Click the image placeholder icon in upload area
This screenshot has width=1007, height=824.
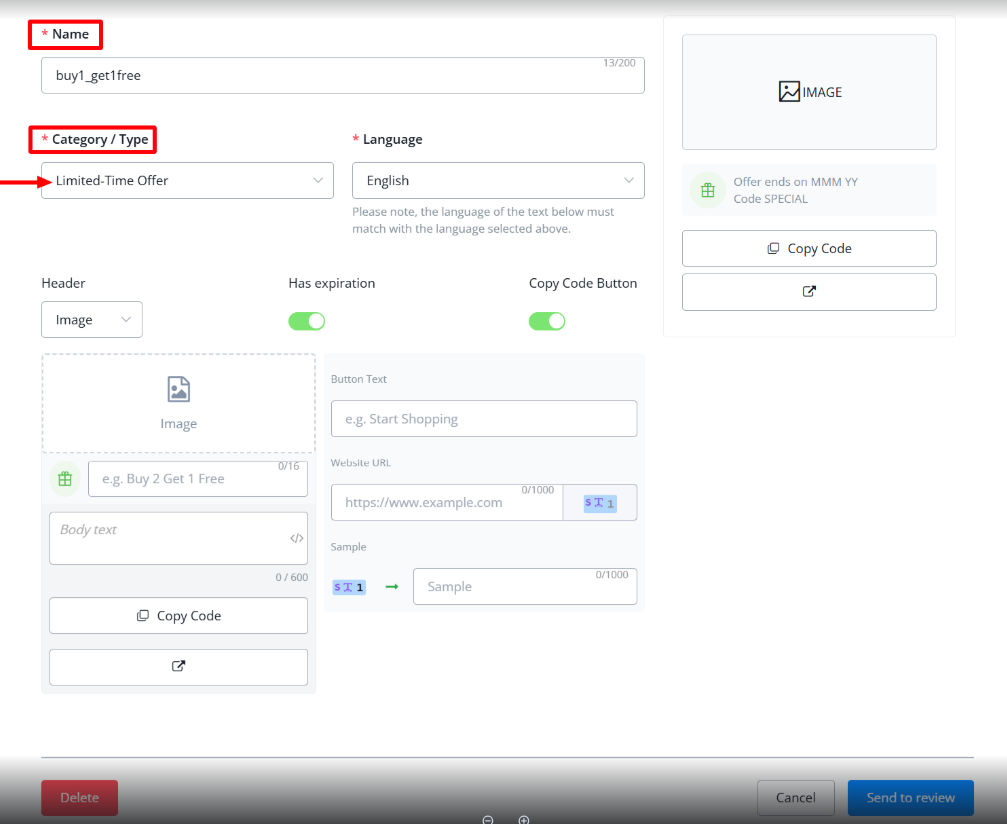[178, 390]
